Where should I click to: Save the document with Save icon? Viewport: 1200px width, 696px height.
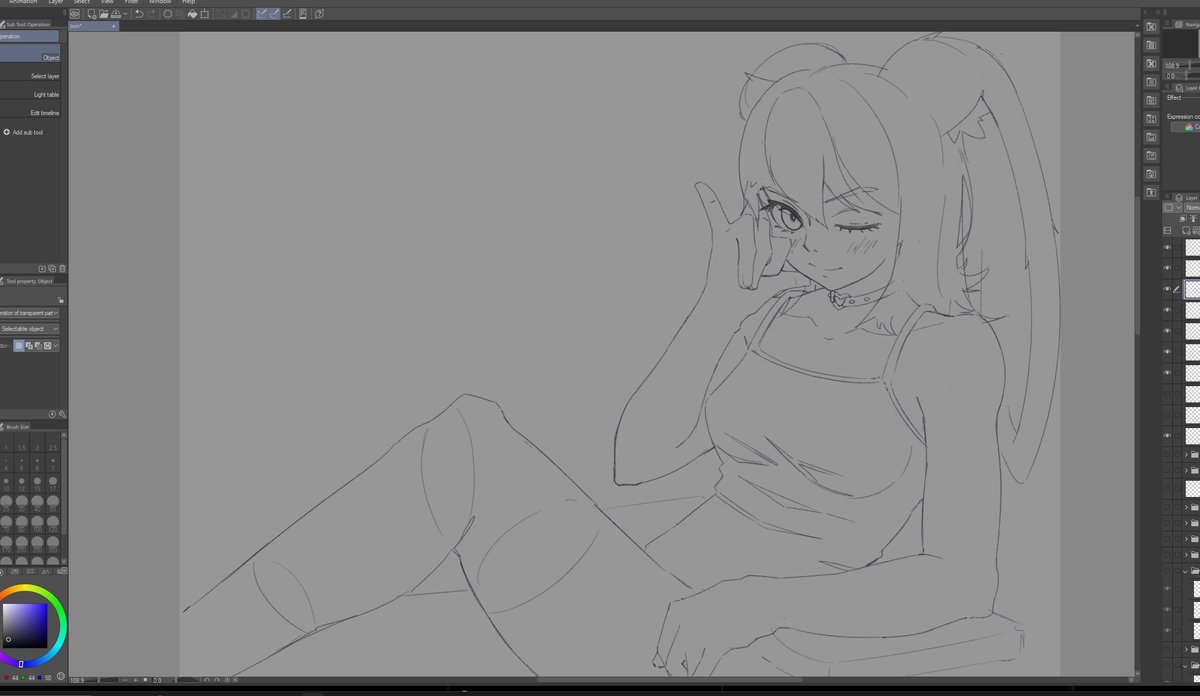coord(116,14)
